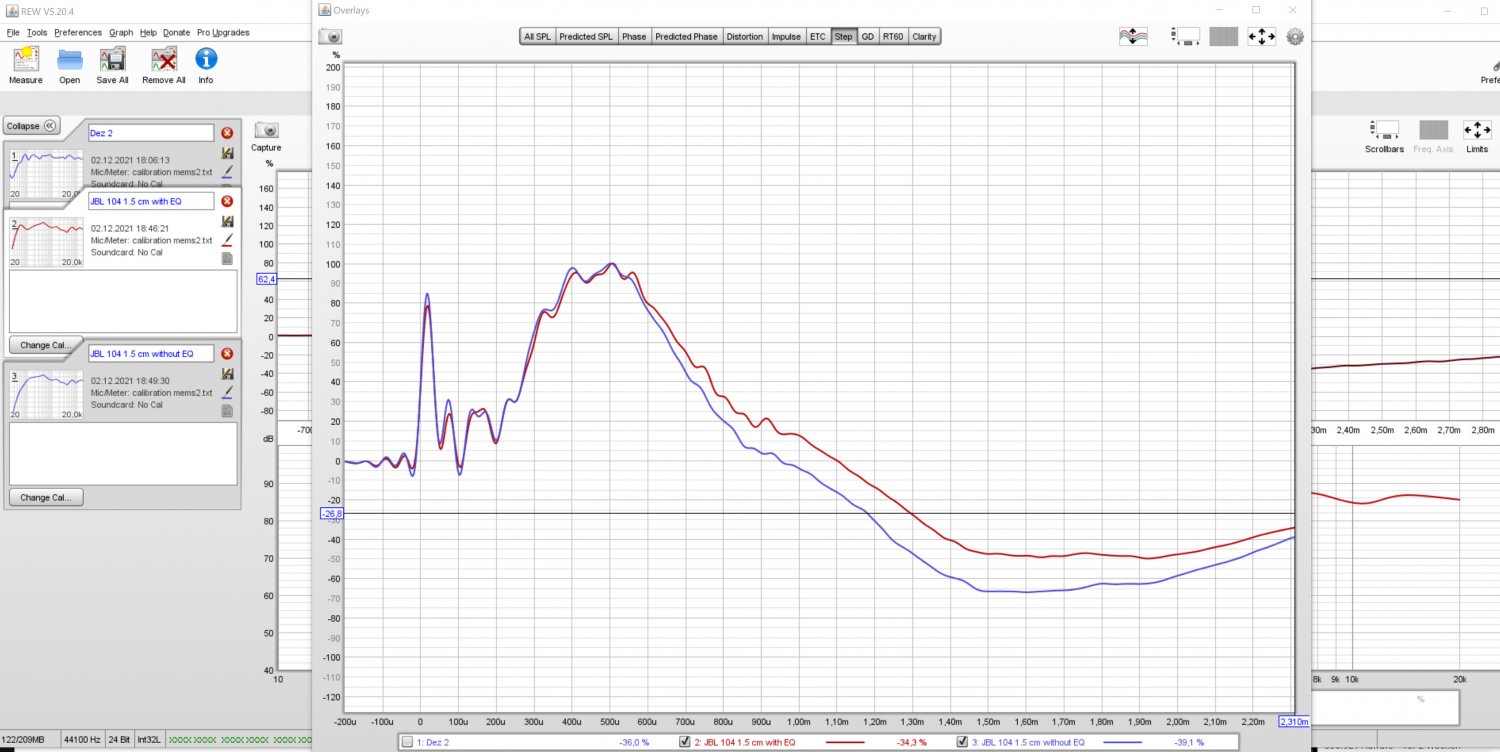Toggle the 2: JBL 104 with EQ checkbox
The width and height of the screenshot is (1500, 752).
point(685,742)
